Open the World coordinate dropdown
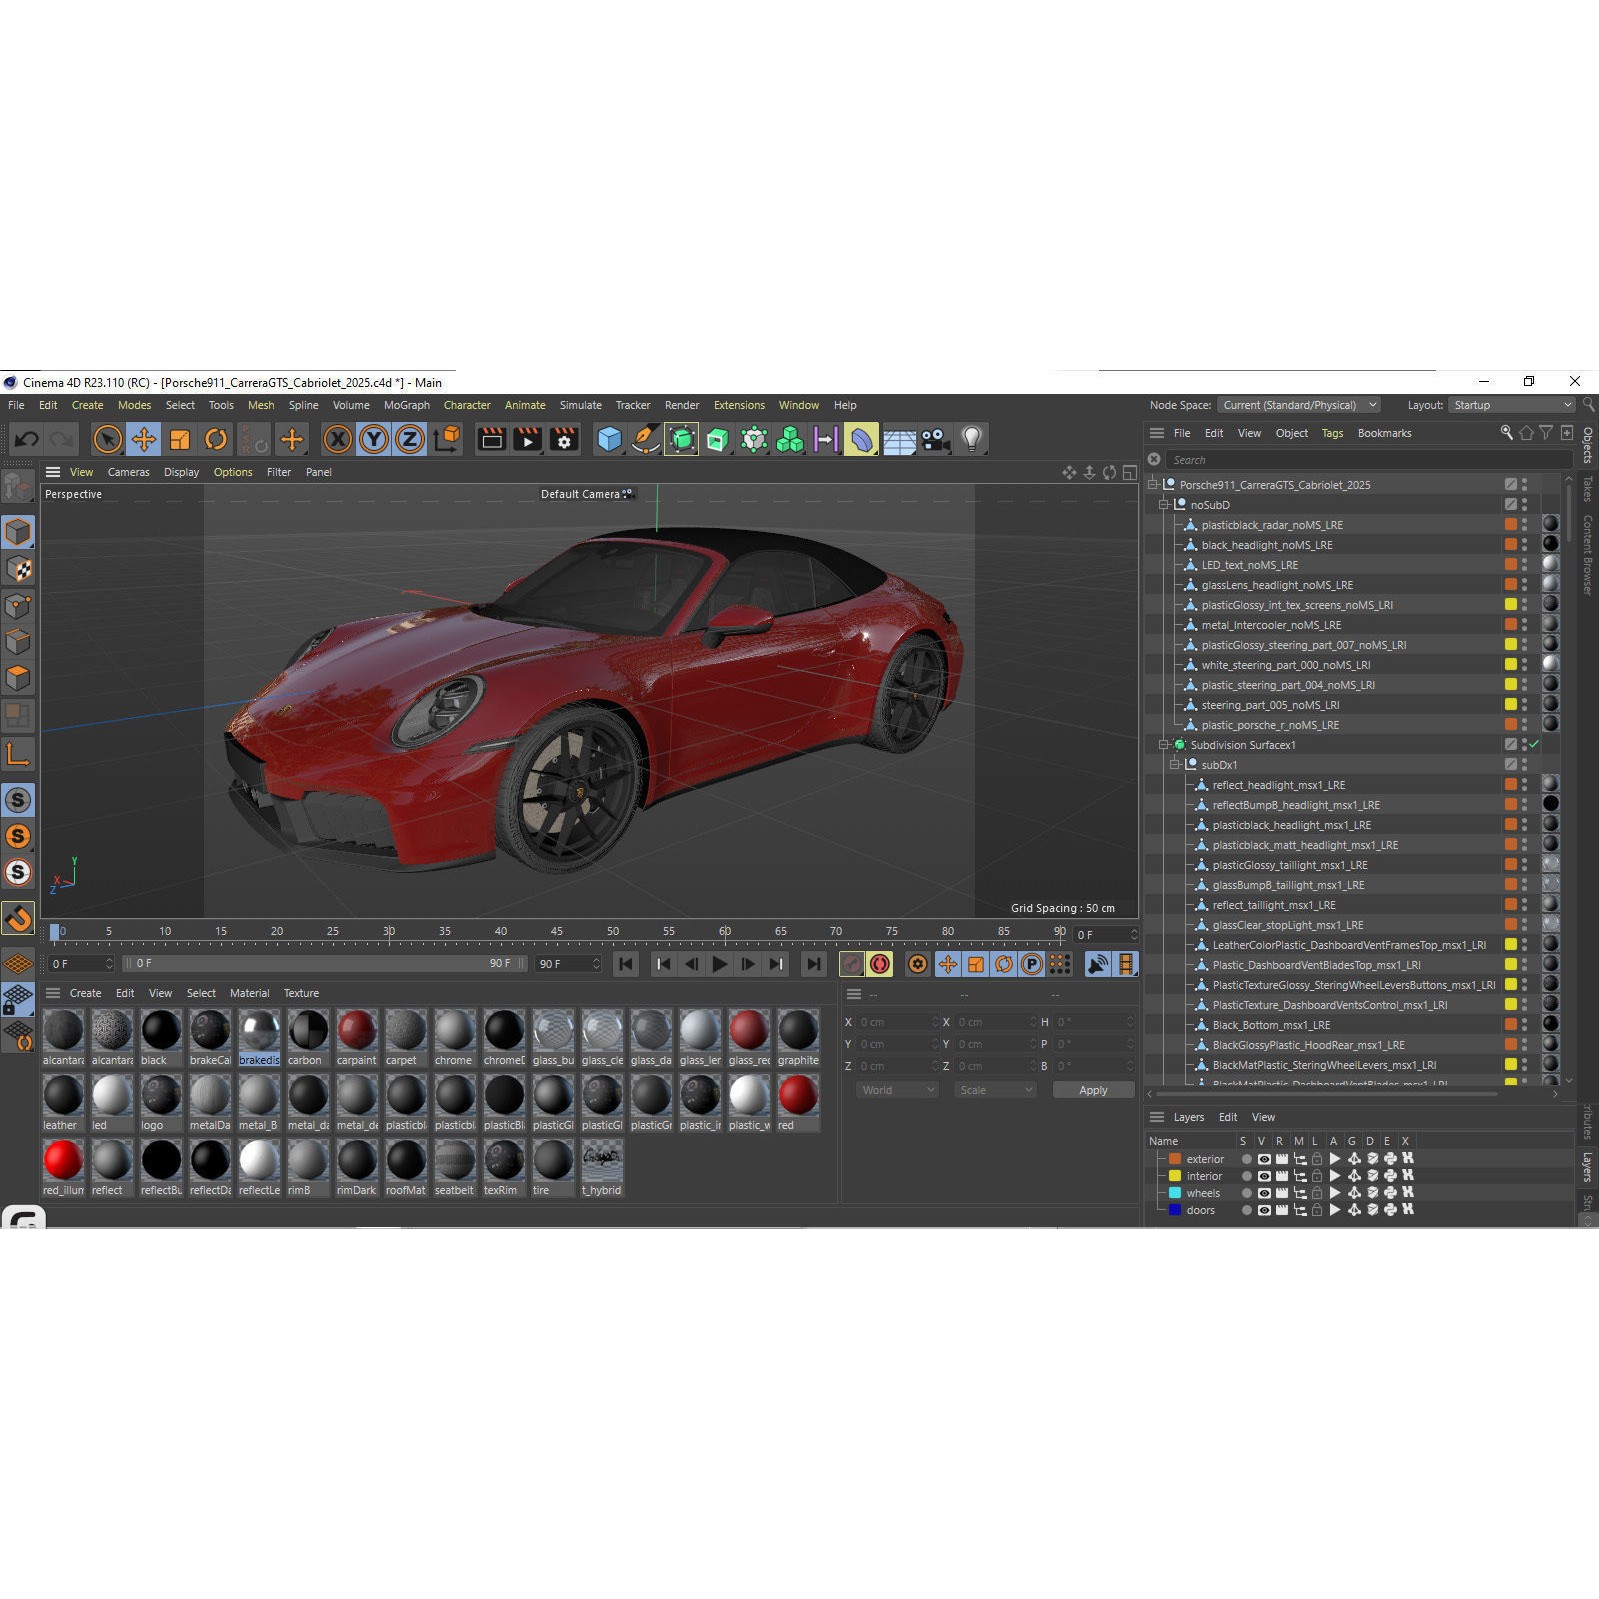The image size is (1599, 1599). (897, 1090)
